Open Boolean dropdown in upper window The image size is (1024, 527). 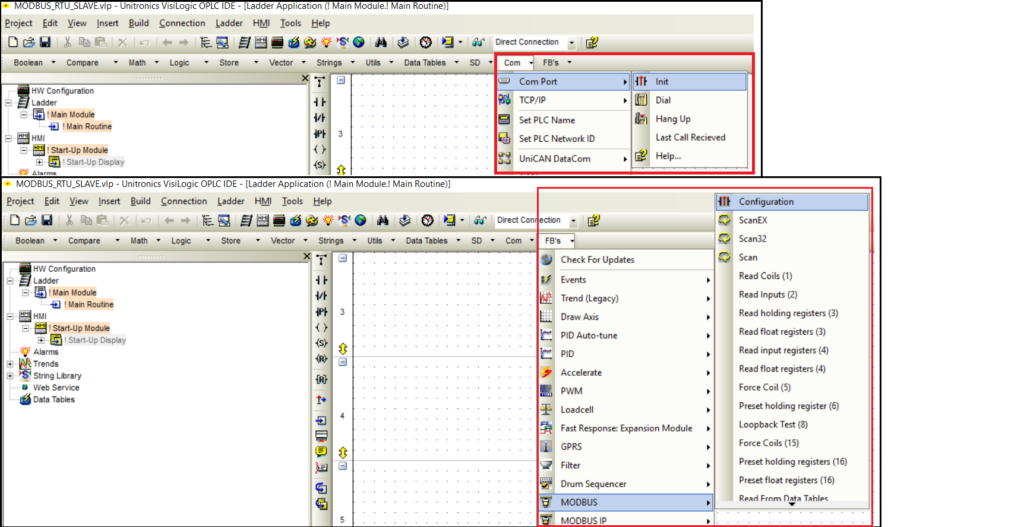coord(54,63)
